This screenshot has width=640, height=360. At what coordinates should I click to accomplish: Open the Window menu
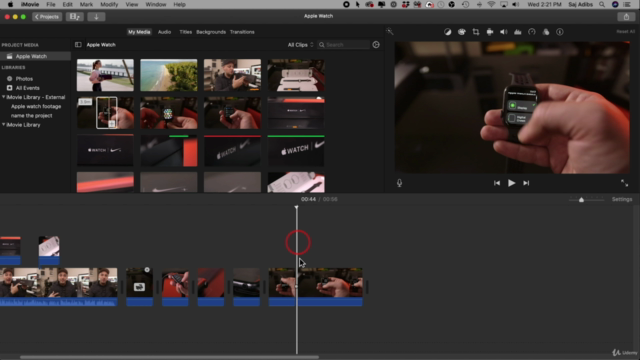(x=156, y=4)
